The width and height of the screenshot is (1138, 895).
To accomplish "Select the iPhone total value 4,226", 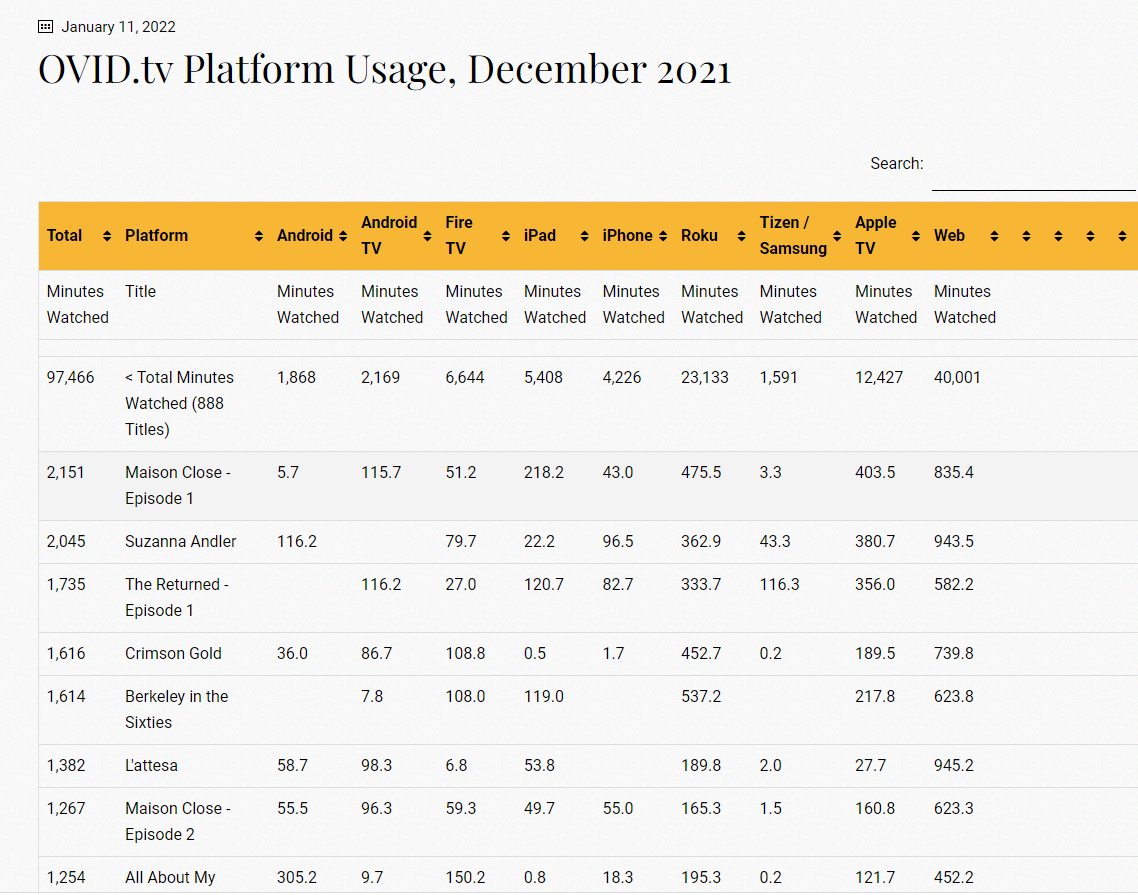I will pos(622,377).
